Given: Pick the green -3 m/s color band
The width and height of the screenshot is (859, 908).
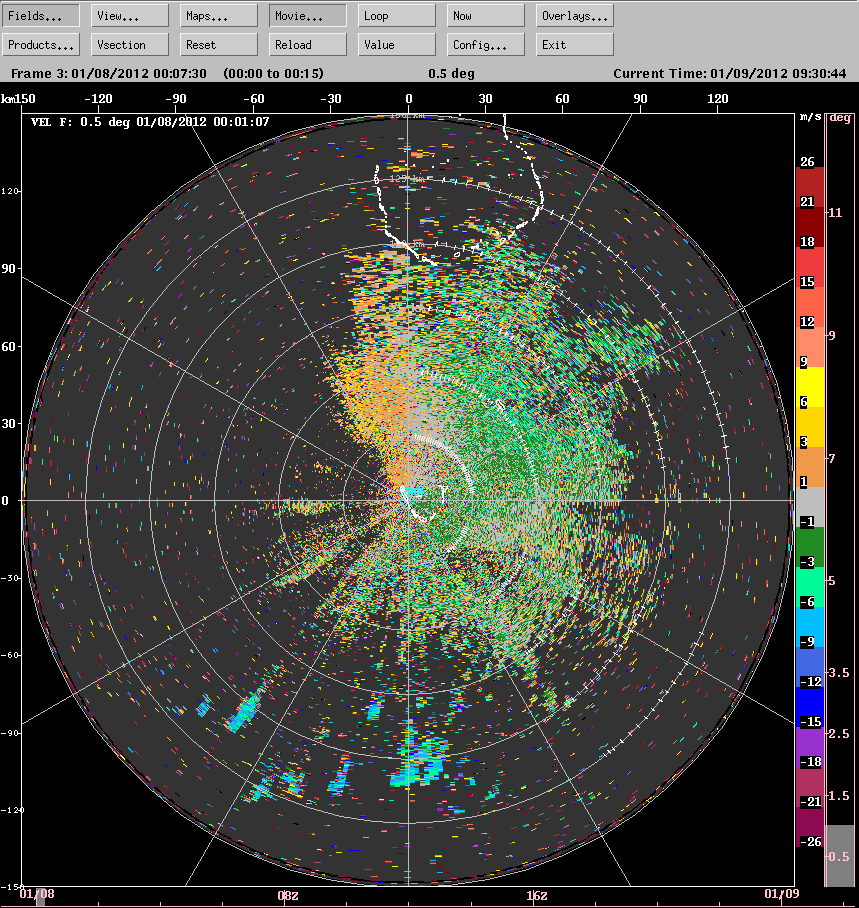Looking at the screenshot, I should tap(810, 547).
